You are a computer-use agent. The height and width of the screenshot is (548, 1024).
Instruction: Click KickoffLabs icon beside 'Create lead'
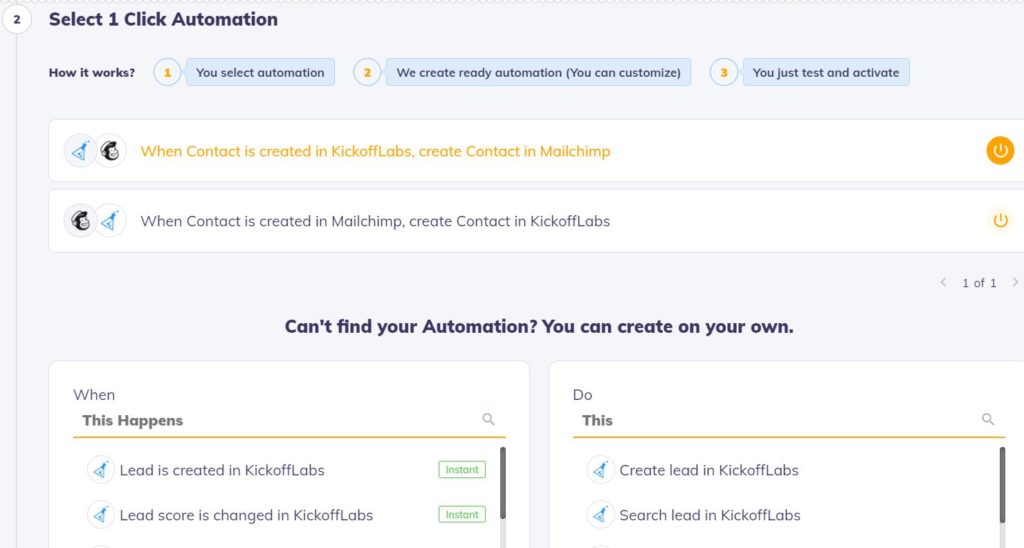[x=600, y=470]
